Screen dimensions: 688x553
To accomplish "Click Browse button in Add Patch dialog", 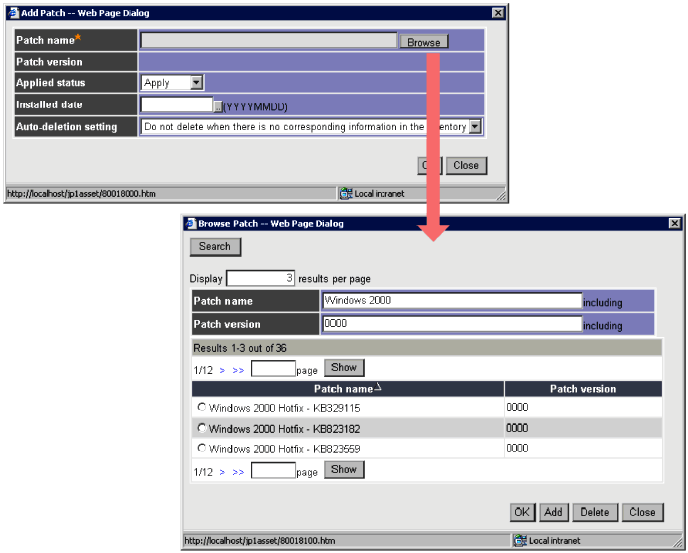I will 423,42.
